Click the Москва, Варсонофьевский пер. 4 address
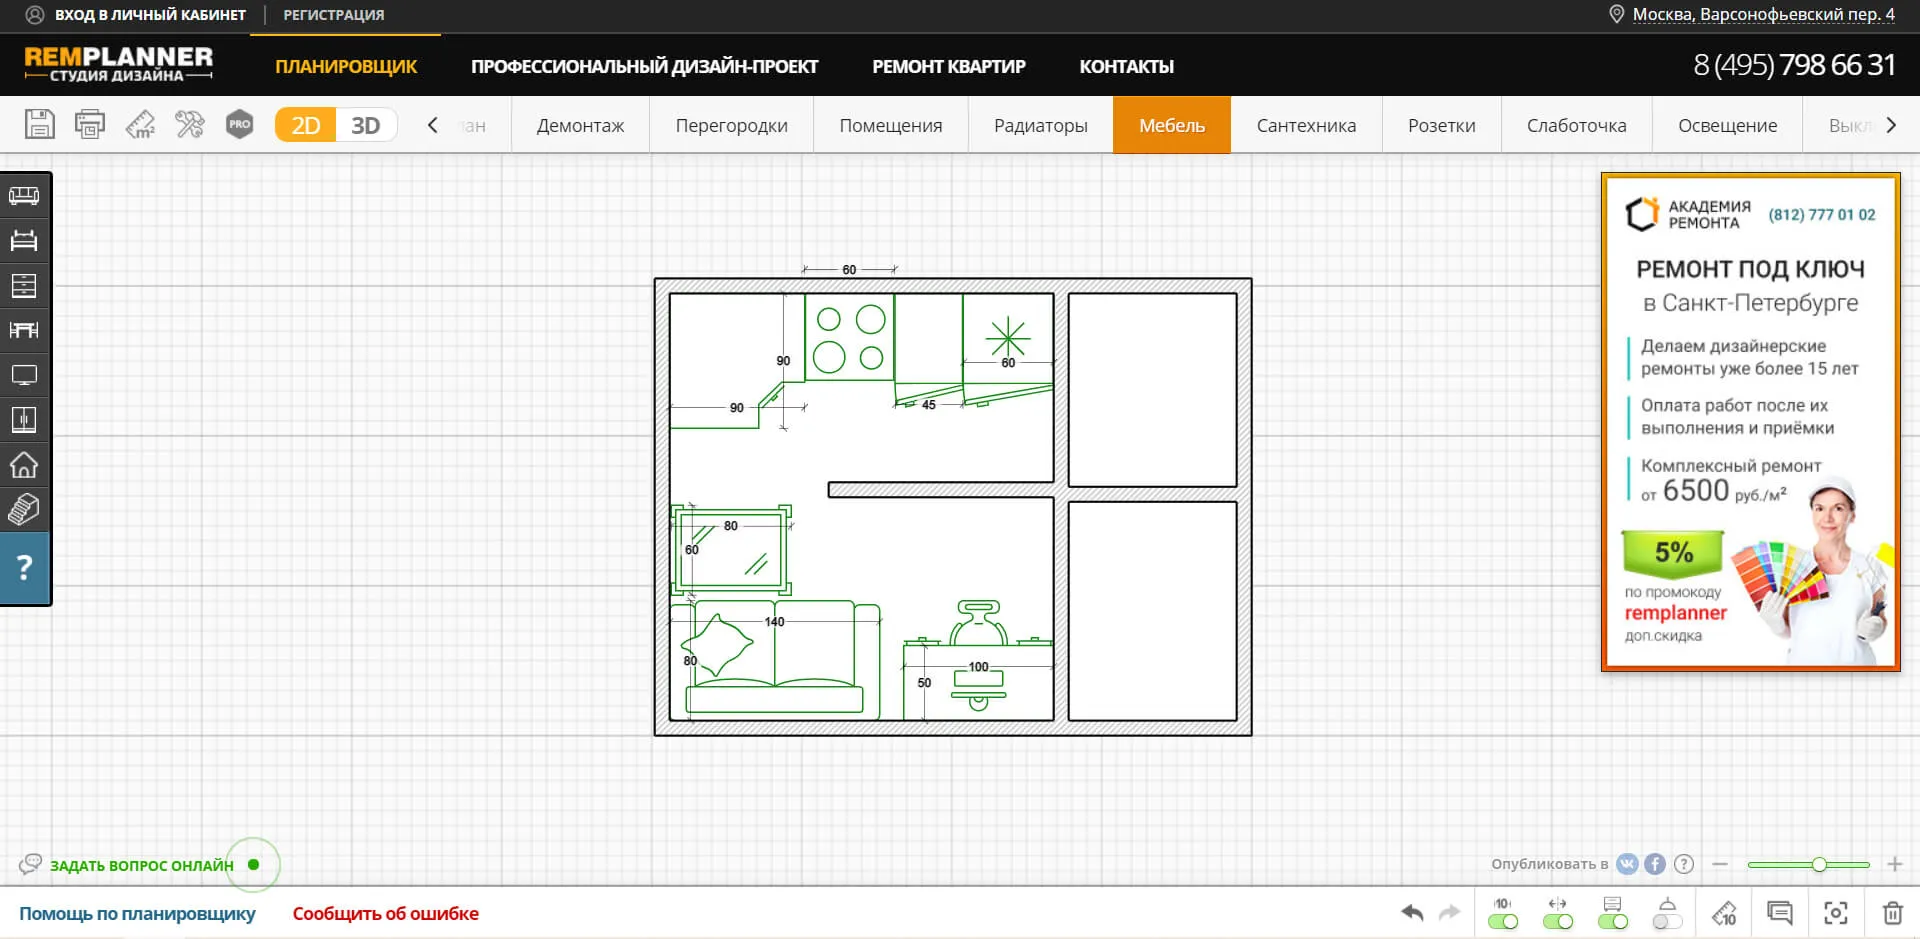Image resolution: width=1920 pixels, height=939 pixels. pyautogui.click(x=1764, y=14)
